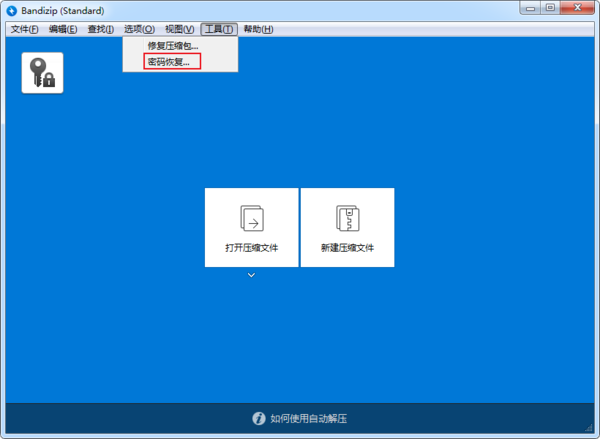Open the 帮助(H) menu
The height and width of the screenshot is (439, 600).
click(x=258, y=29)
